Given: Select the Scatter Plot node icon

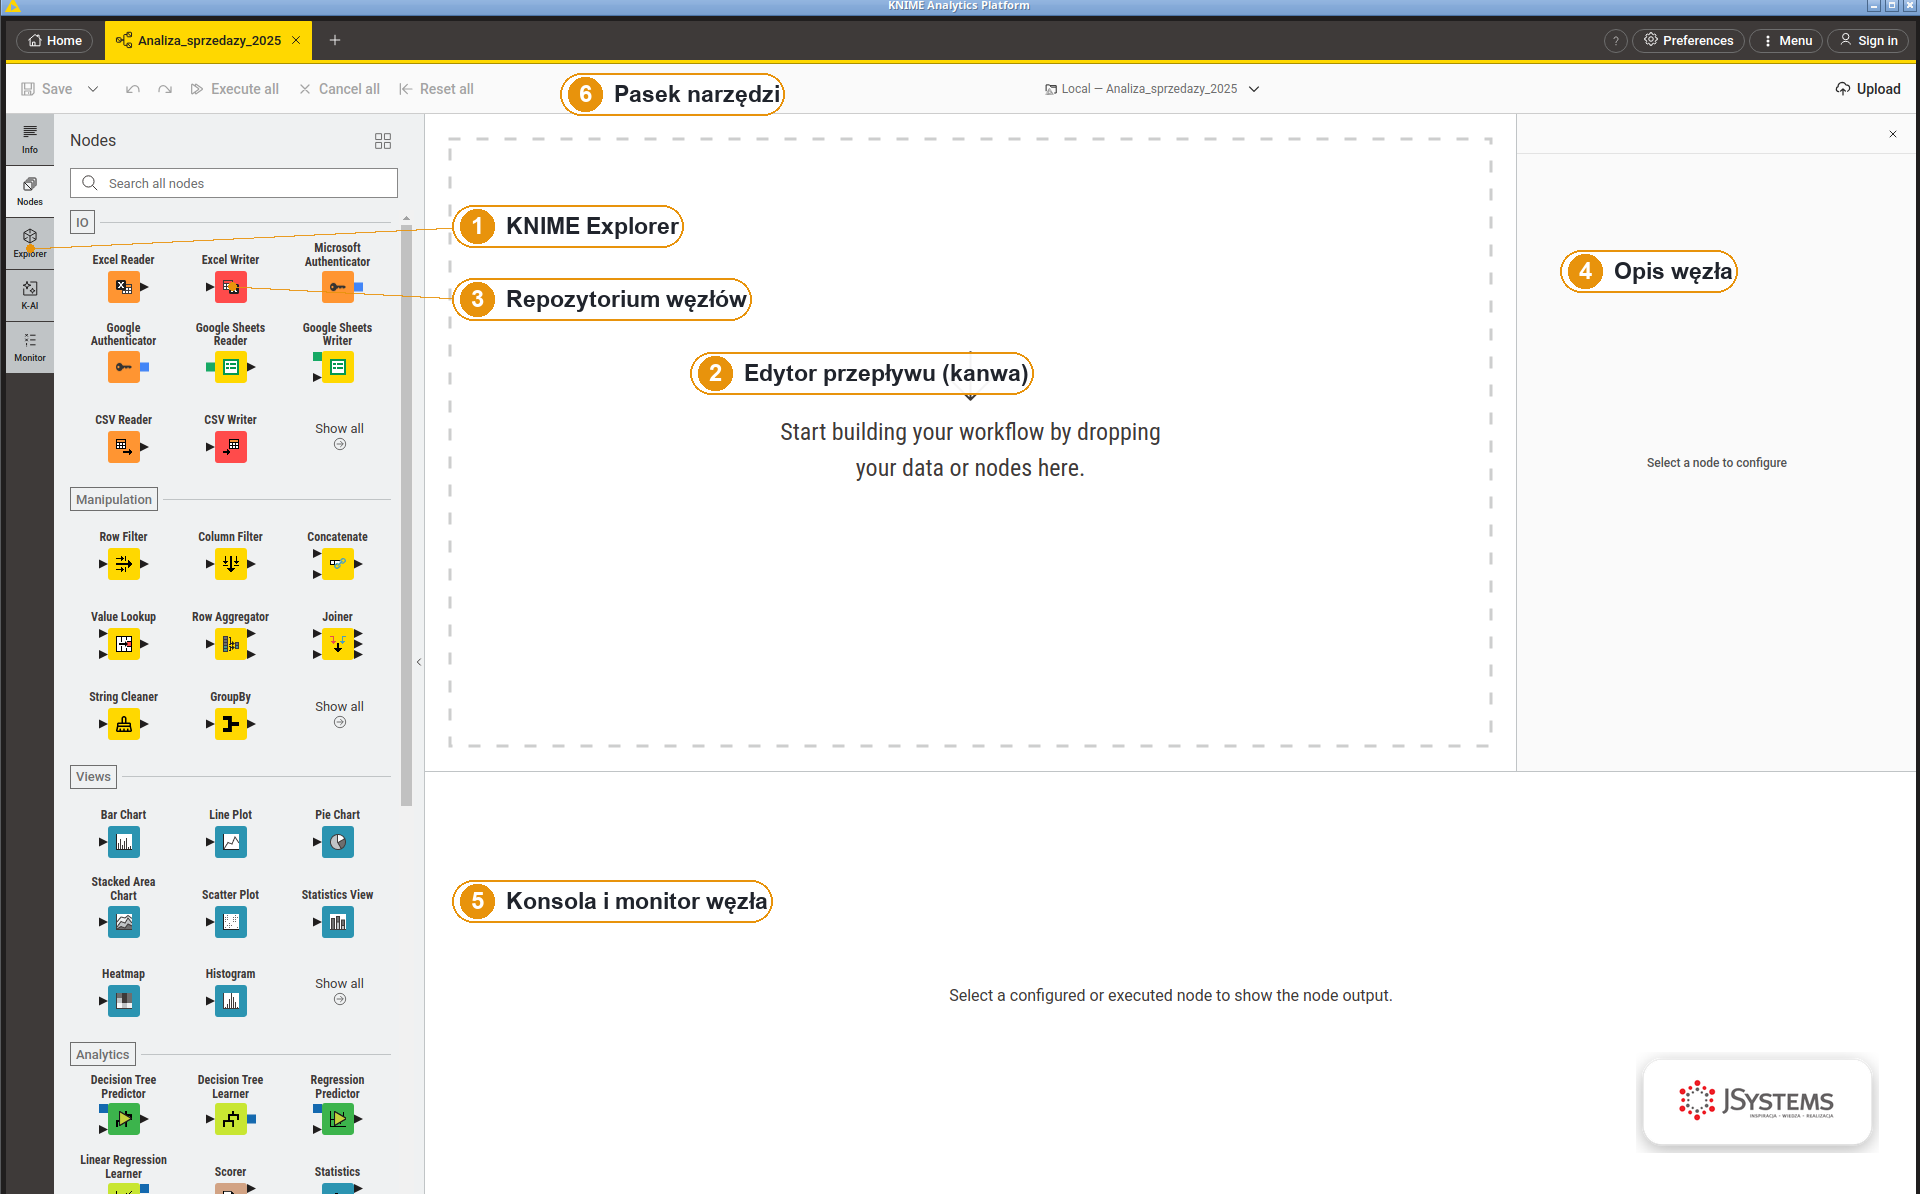Looking at the screenshot, I should [231, 922].
